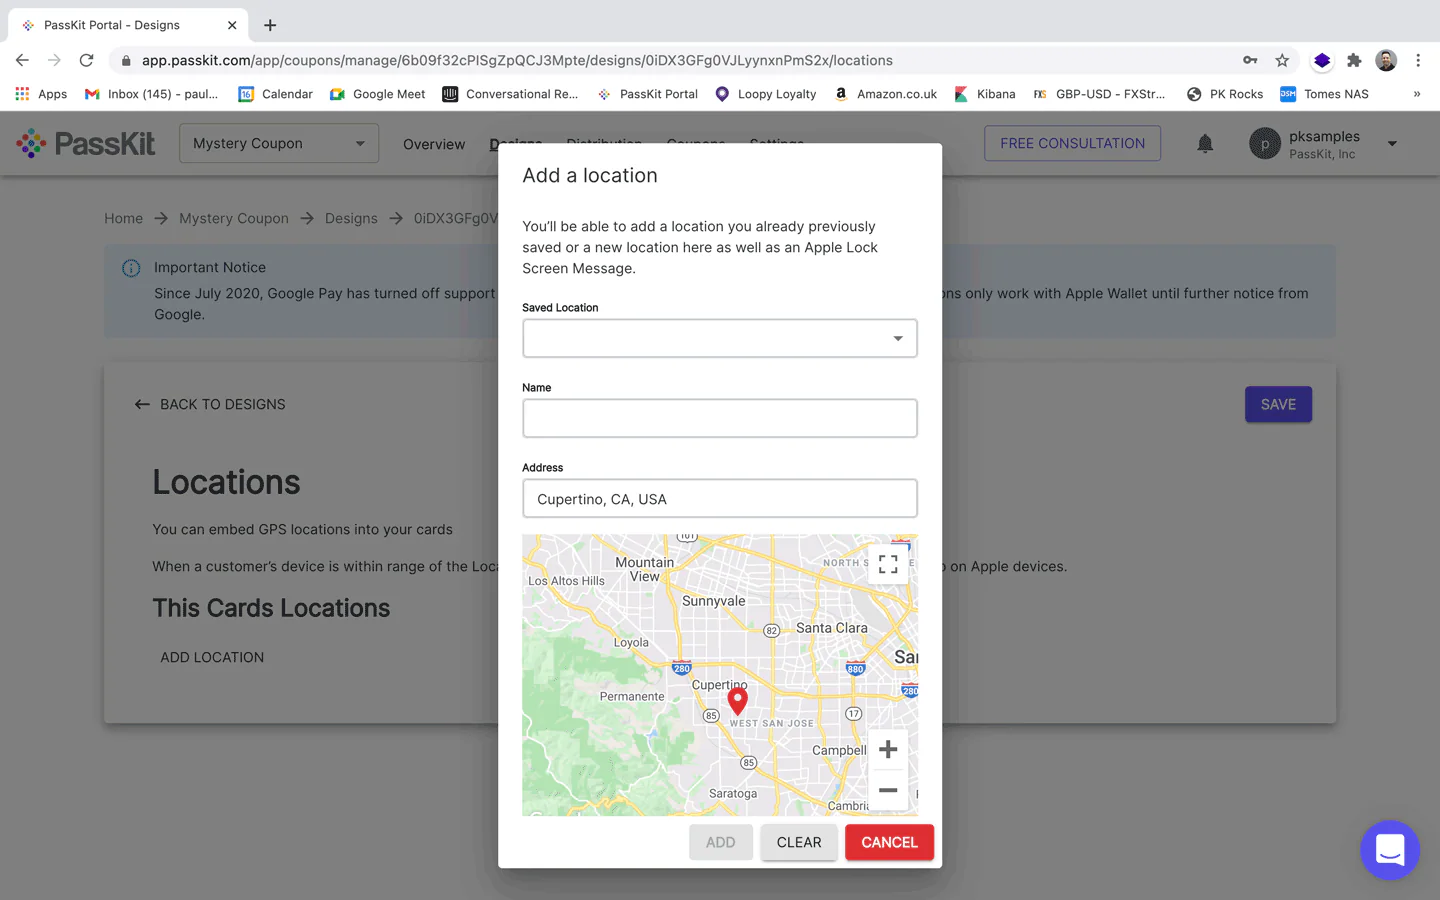Click ADD LOCATION
Screen dimensions: 1440x900
[x=212, y=657]
